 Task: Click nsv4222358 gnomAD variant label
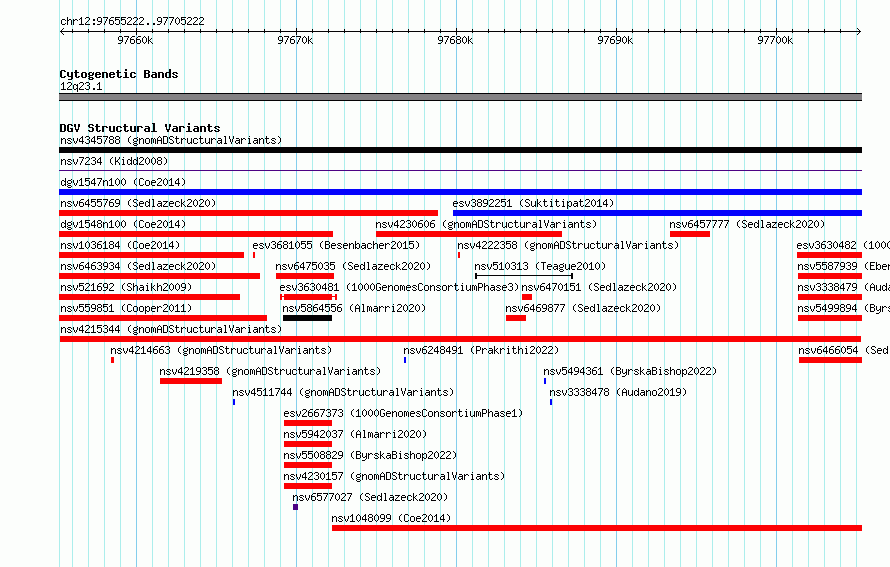568,245
